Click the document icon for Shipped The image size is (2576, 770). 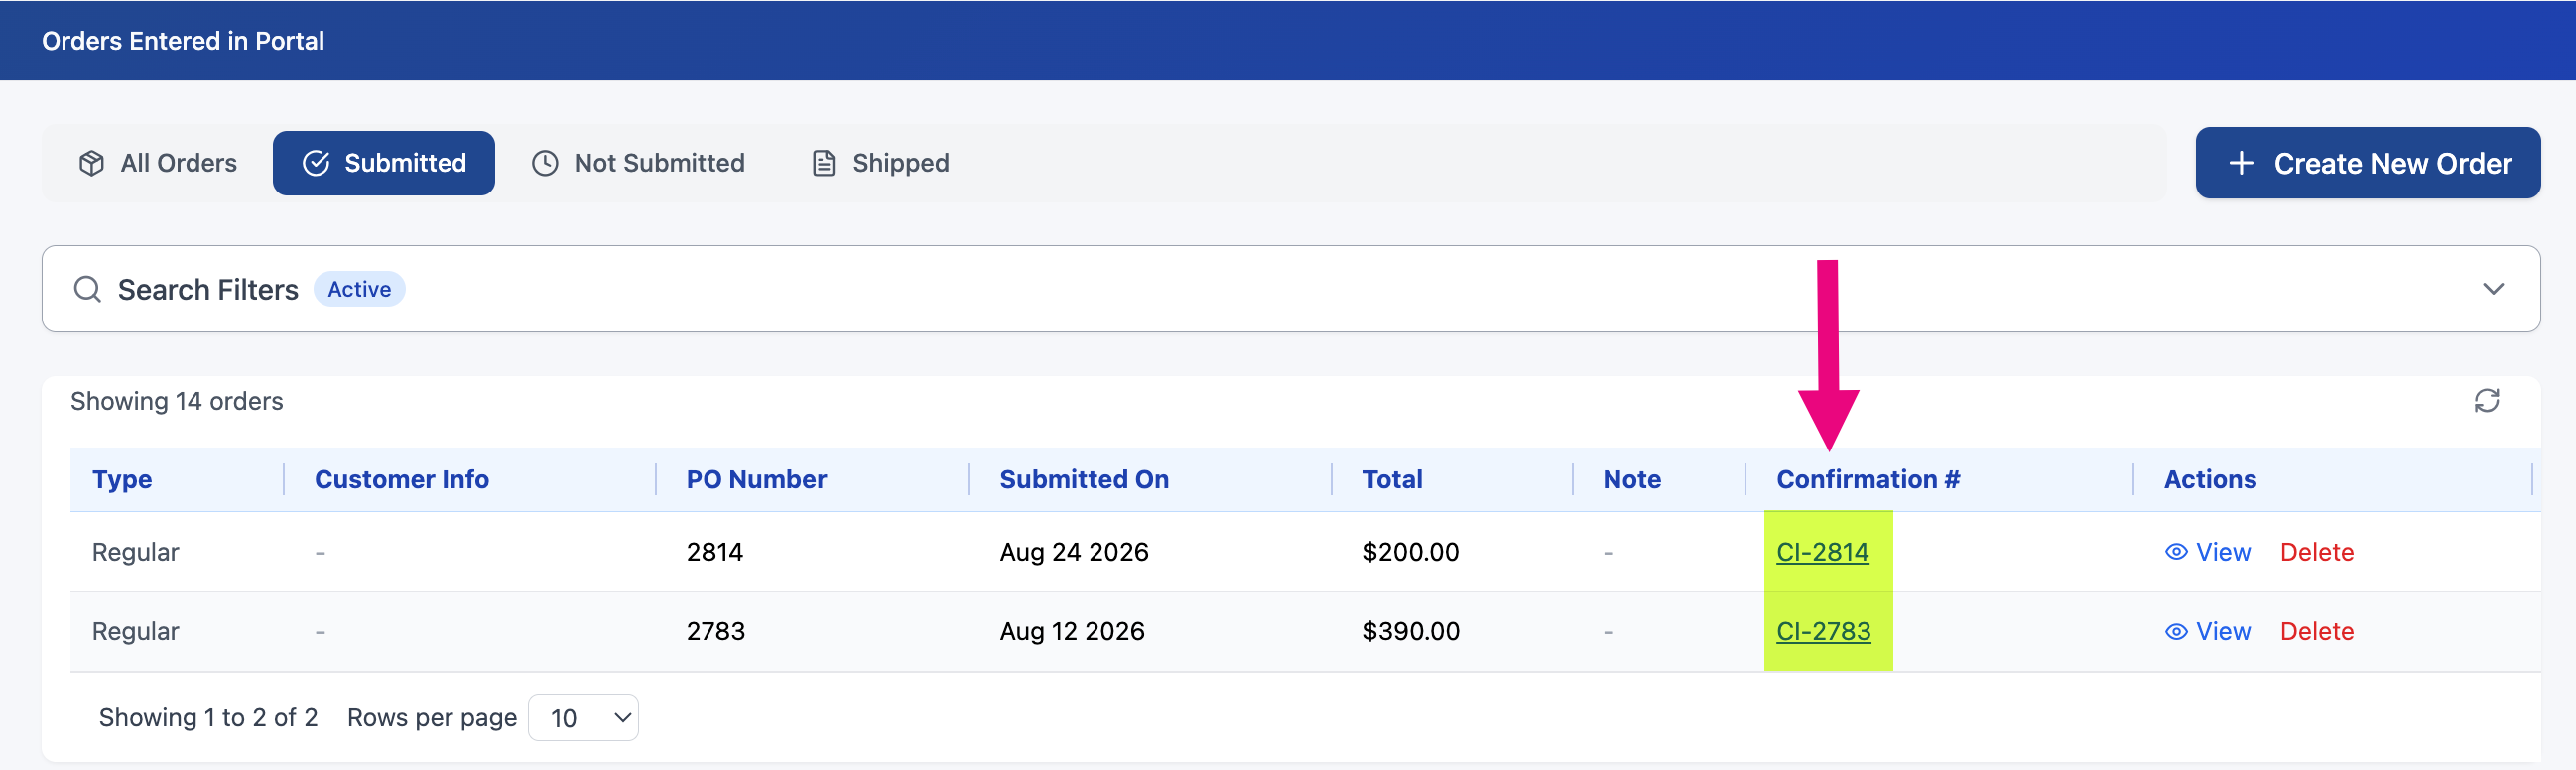824,163
